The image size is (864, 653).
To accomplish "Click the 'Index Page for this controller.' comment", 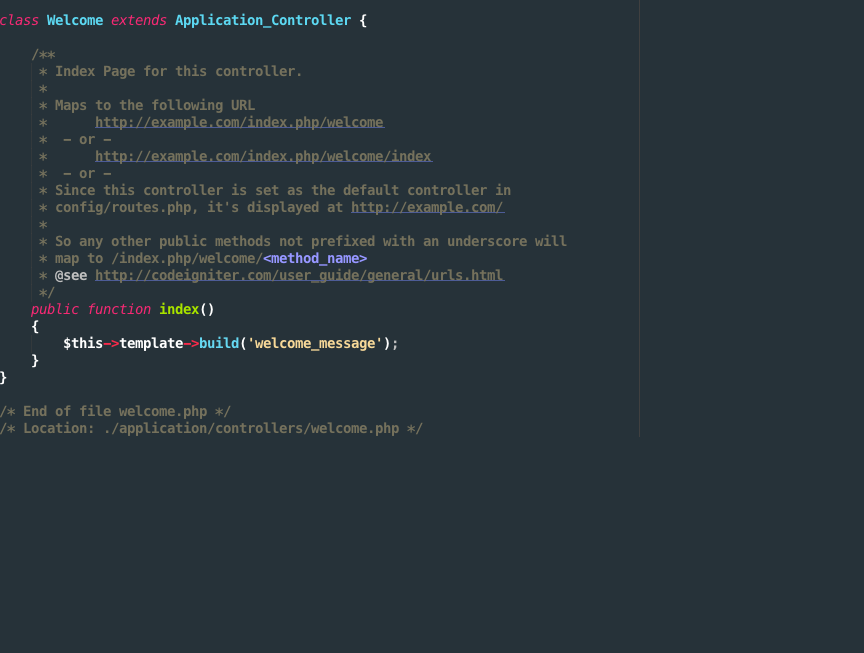I will coord(179,72).
